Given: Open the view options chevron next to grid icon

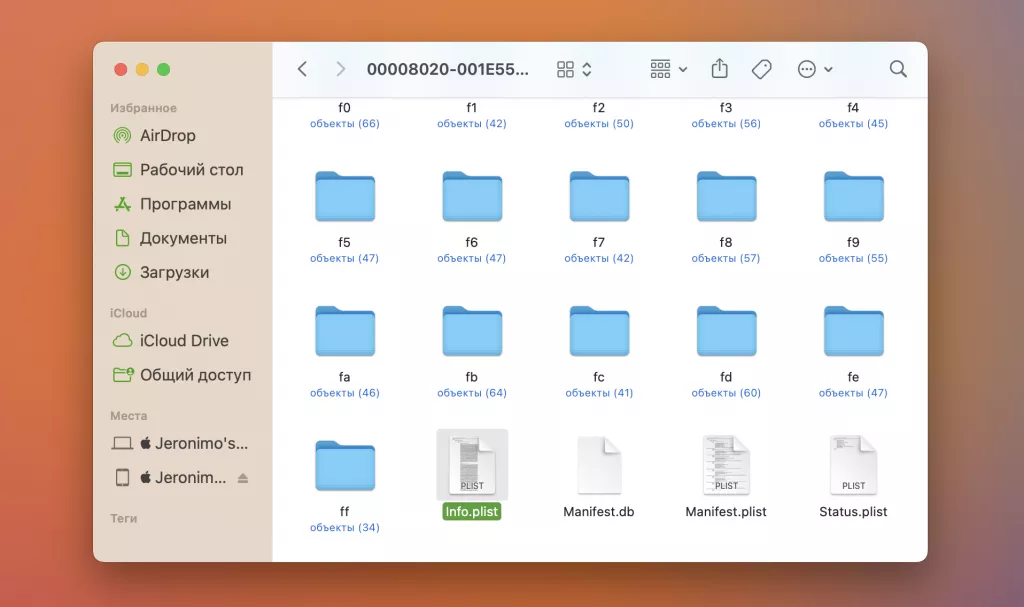Looking at the screenshot, I should pyautogui.click(x=586, y=69).
